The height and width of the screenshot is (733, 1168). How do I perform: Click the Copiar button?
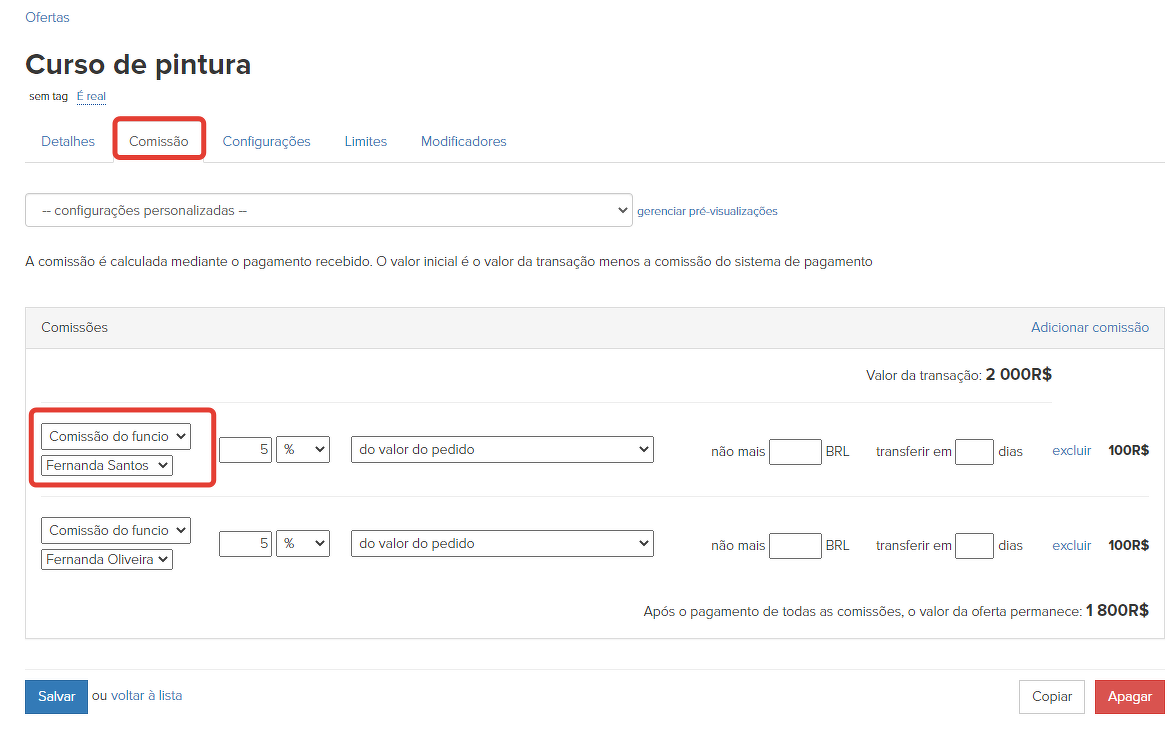click(1051, 697)
